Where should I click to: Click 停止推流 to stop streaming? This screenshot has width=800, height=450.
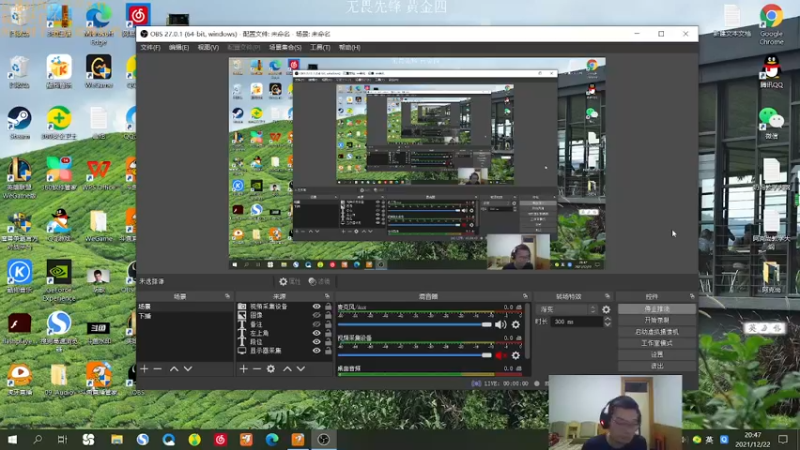[657, 309]
